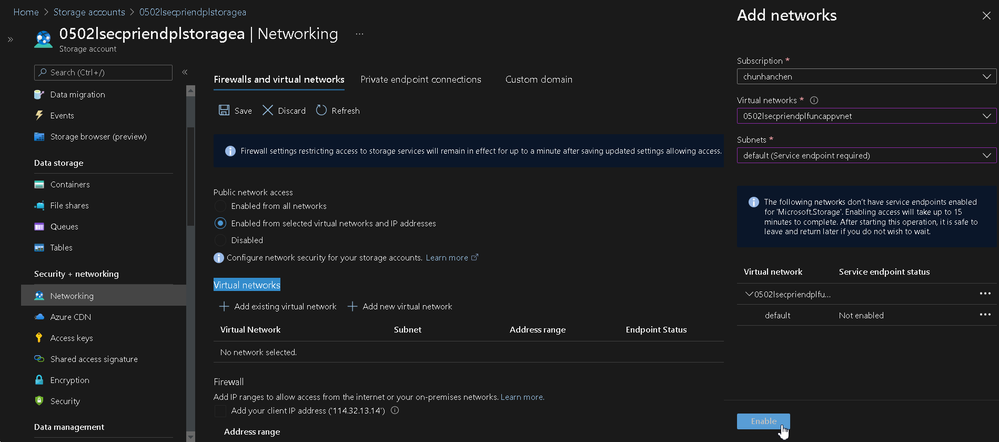Click the storage account resource icon
Screen dimensions: 999x442
coord(43,38)
